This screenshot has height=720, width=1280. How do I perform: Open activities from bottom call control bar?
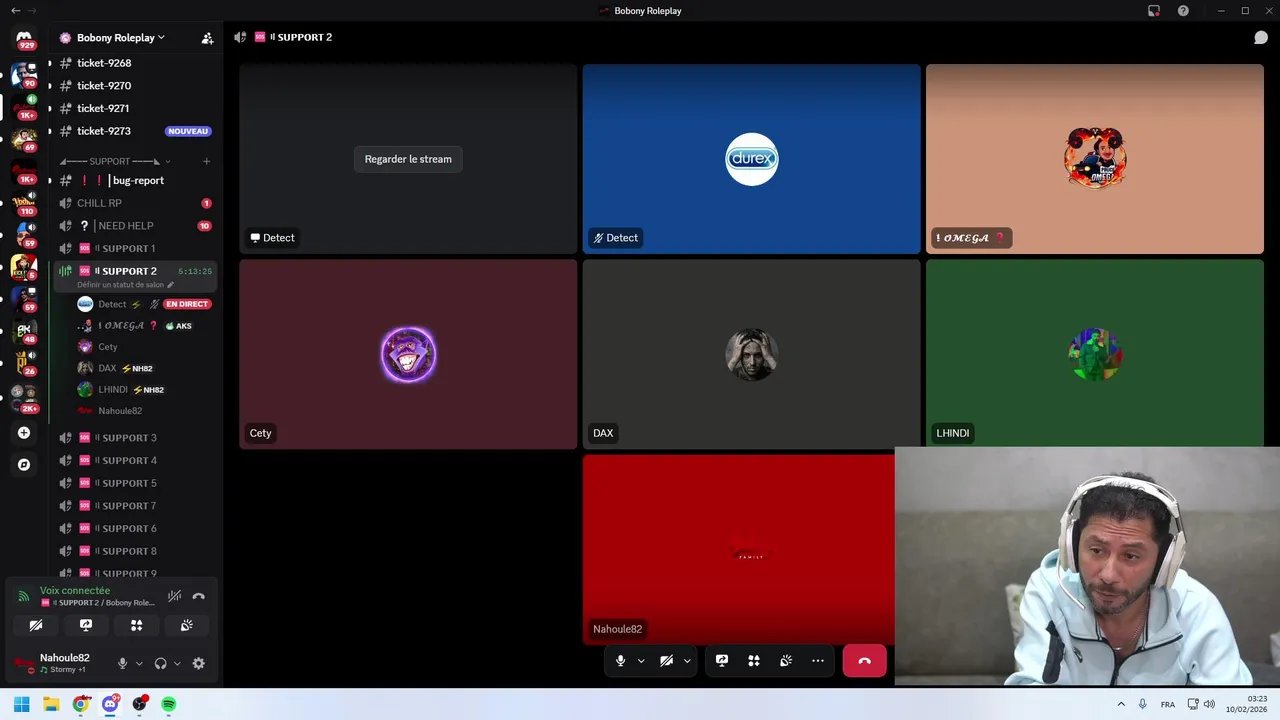[754, 661]
